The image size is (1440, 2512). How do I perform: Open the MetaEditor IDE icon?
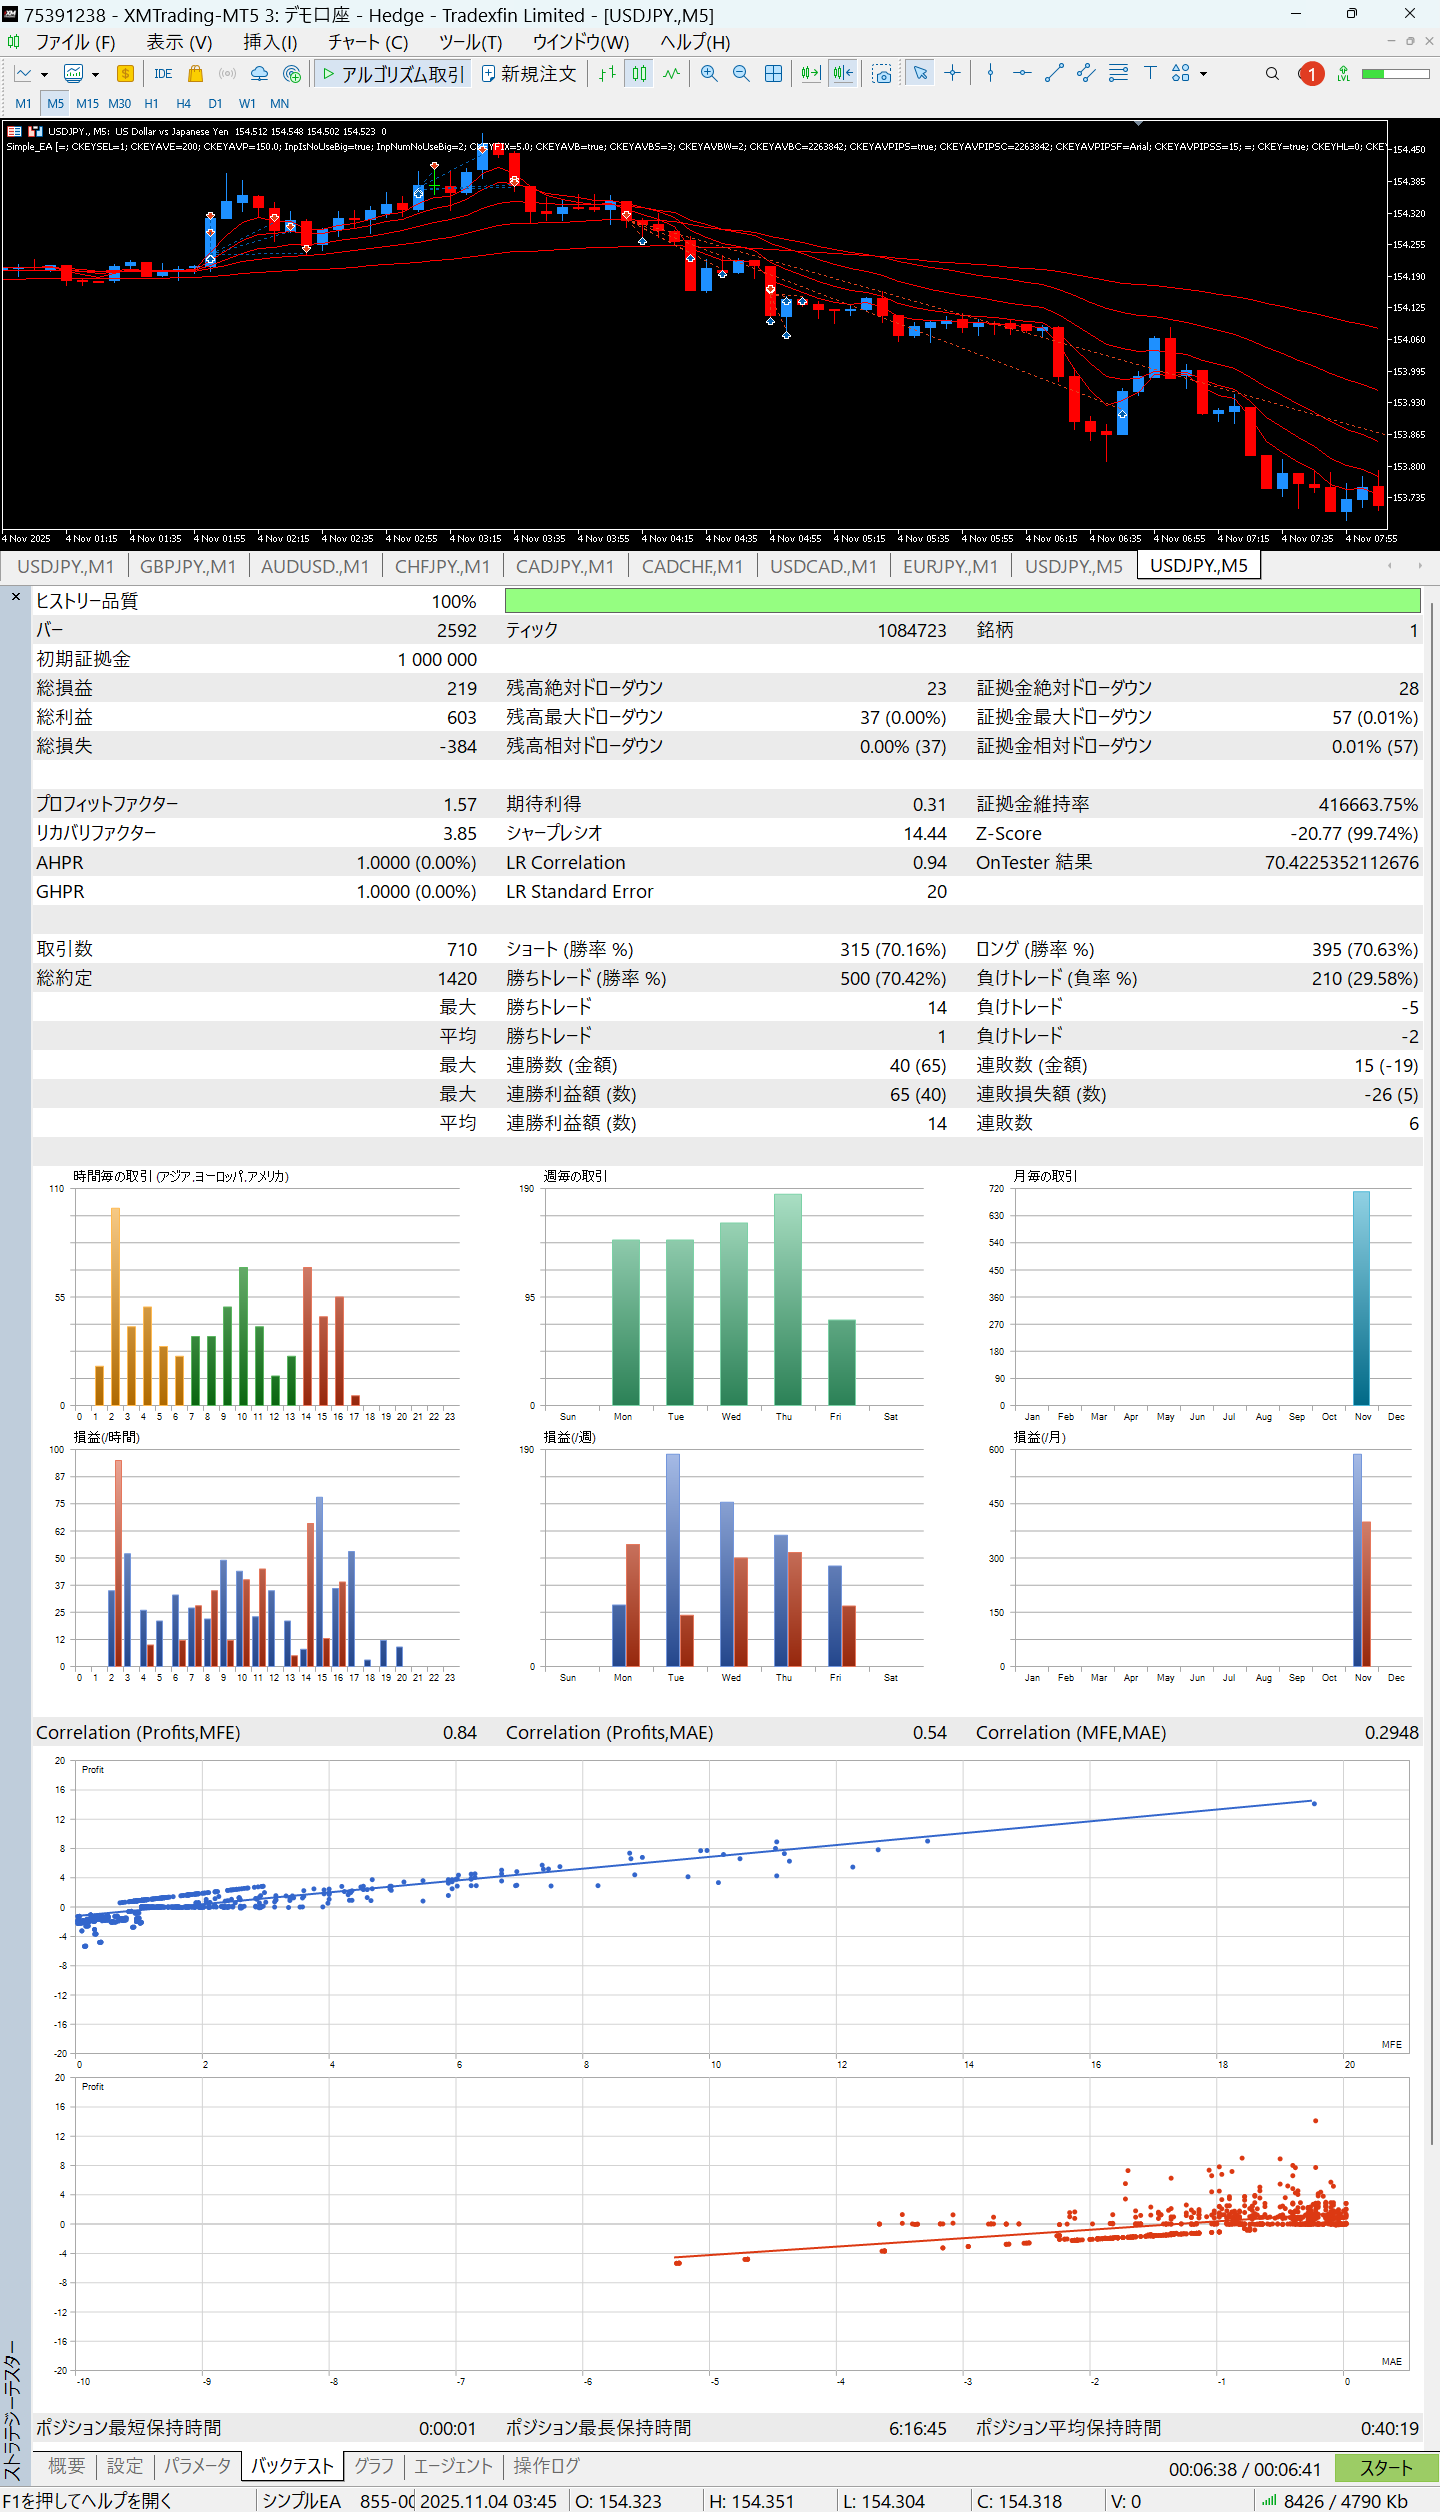[x=163, y=74]
